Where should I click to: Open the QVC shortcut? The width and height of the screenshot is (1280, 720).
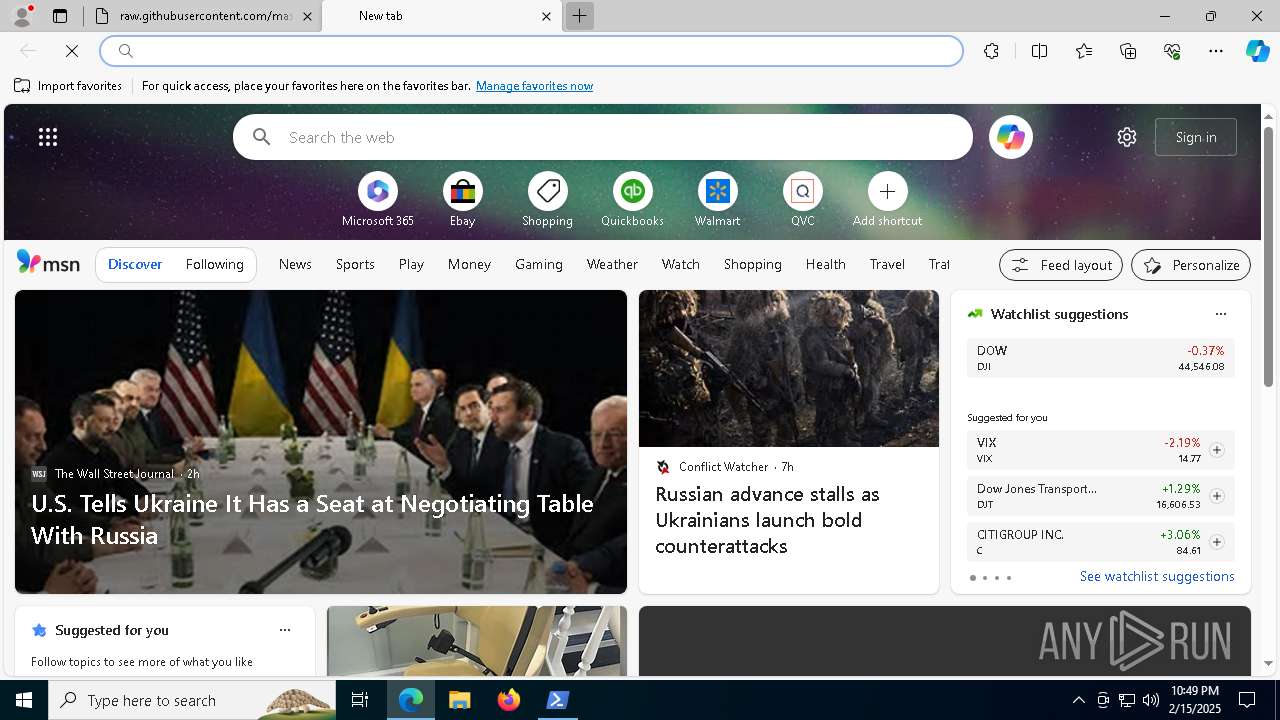click(x=802, y=200)
